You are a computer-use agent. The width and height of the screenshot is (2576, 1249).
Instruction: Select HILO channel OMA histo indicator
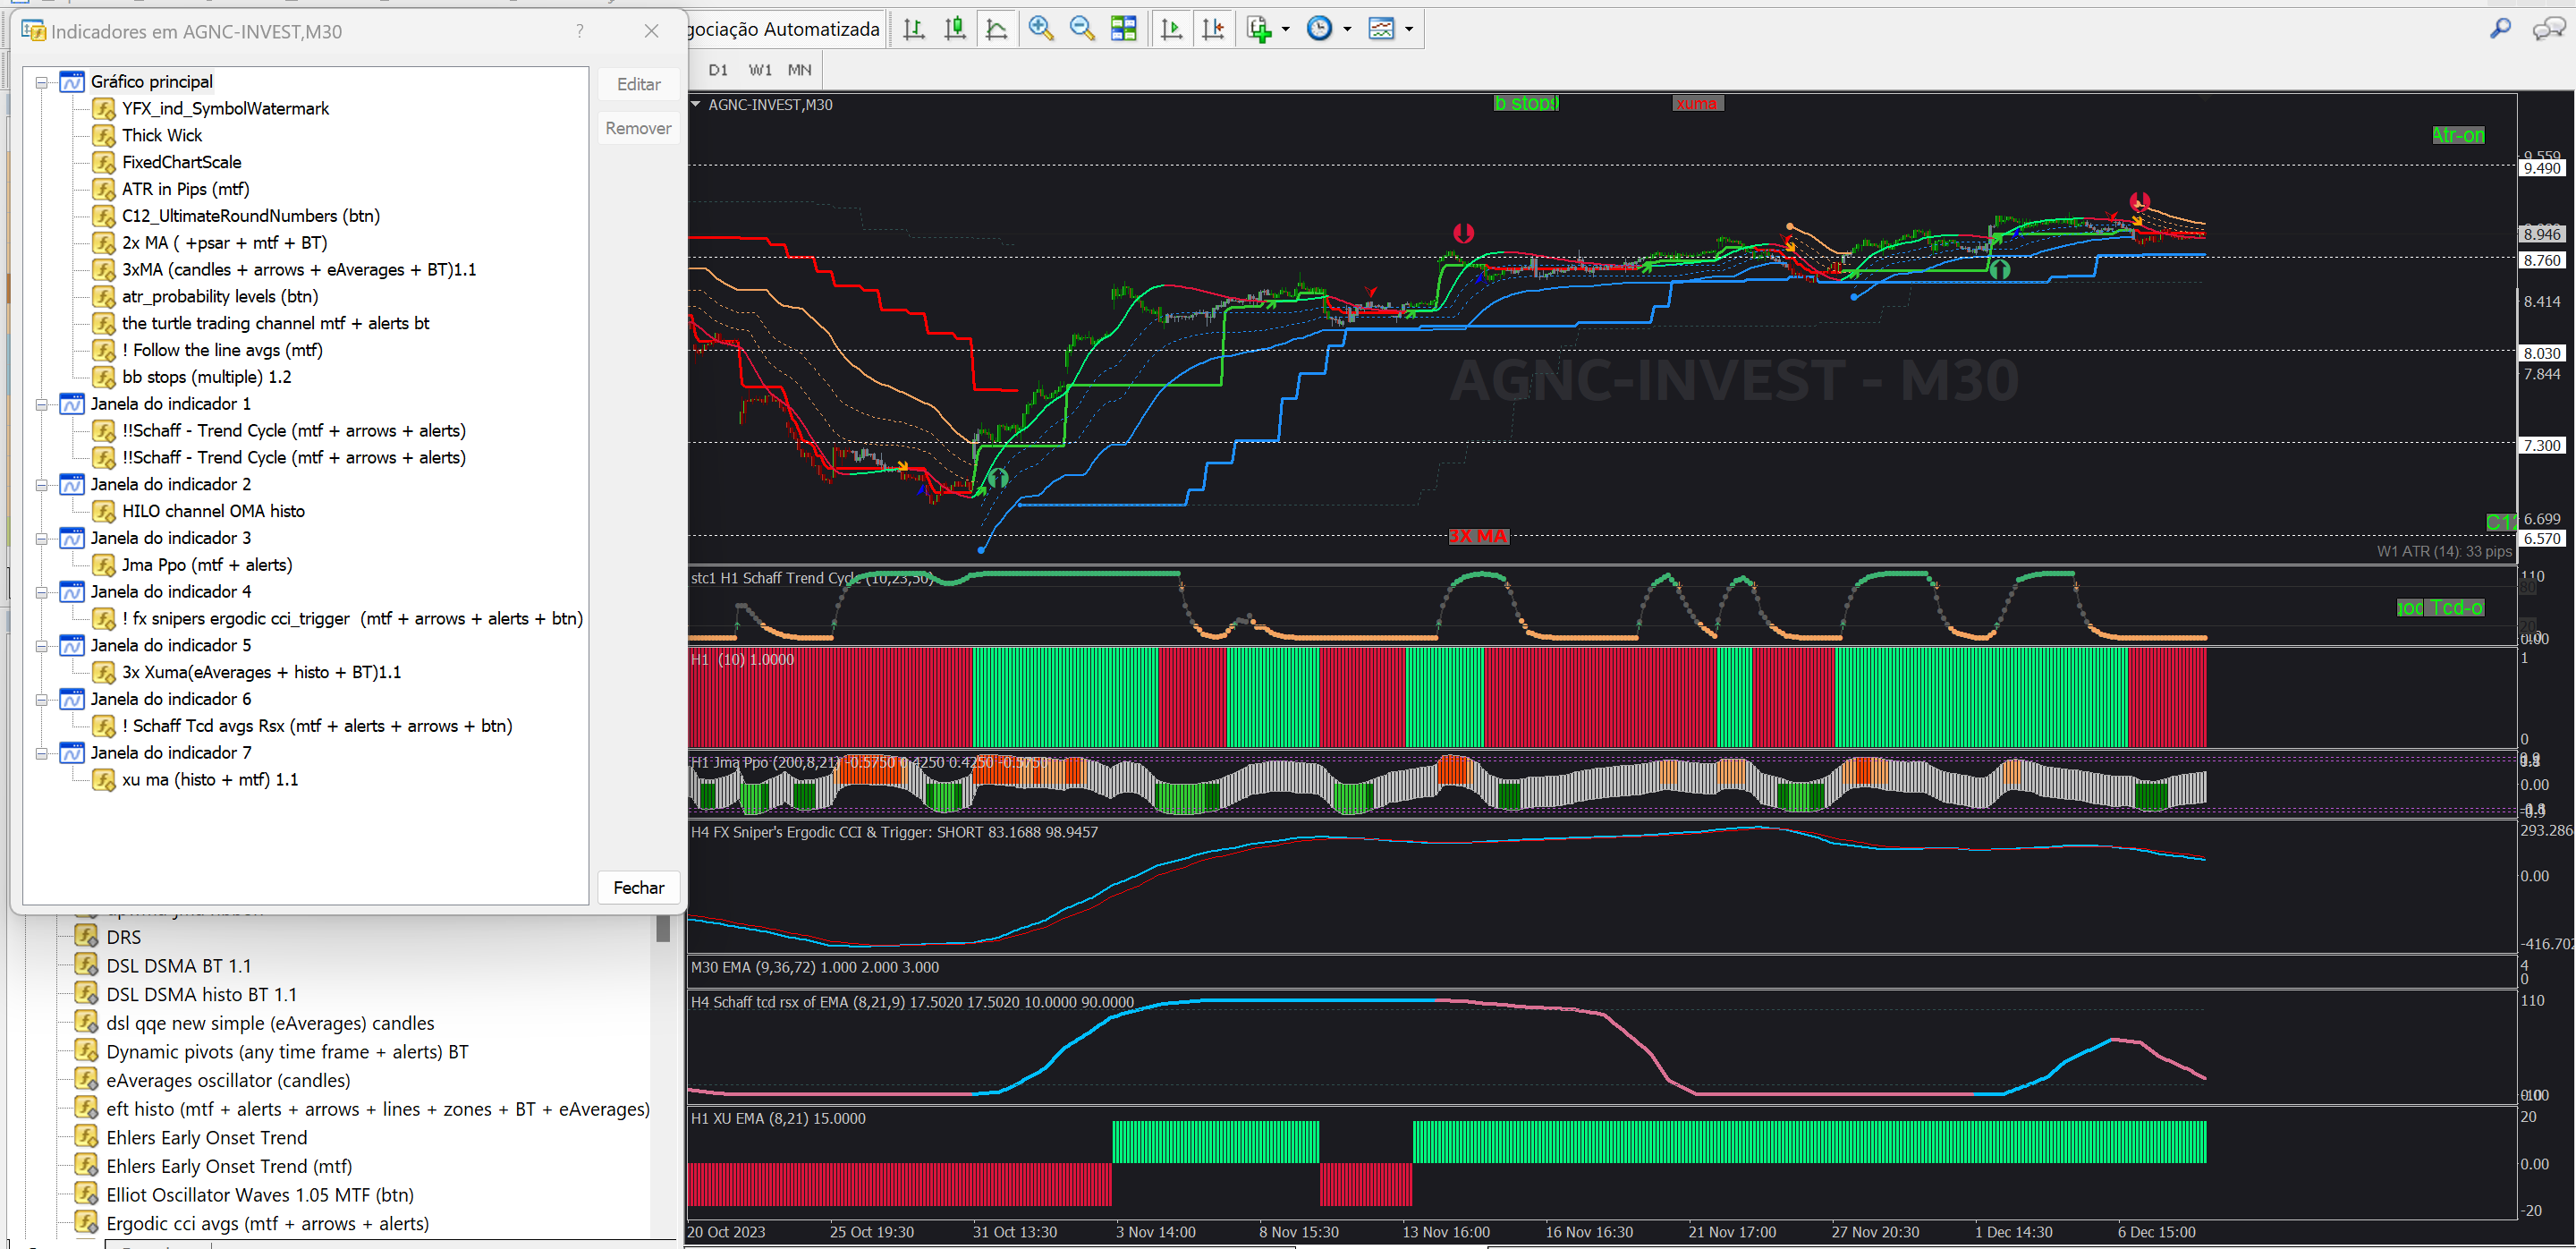pyautogui.click(x=213, y=511)
